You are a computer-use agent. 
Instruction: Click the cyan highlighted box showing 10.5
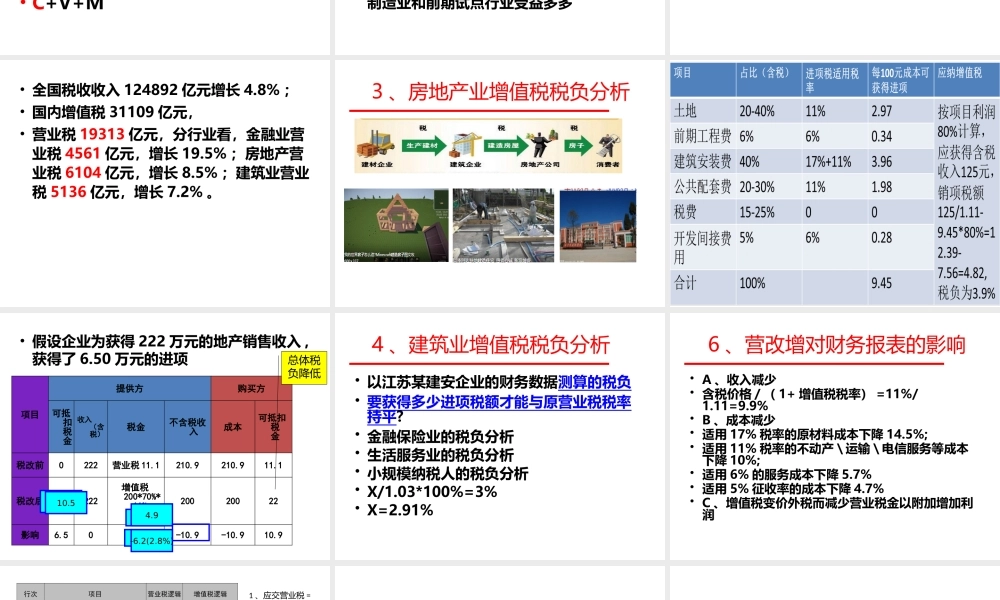point(64,503)
